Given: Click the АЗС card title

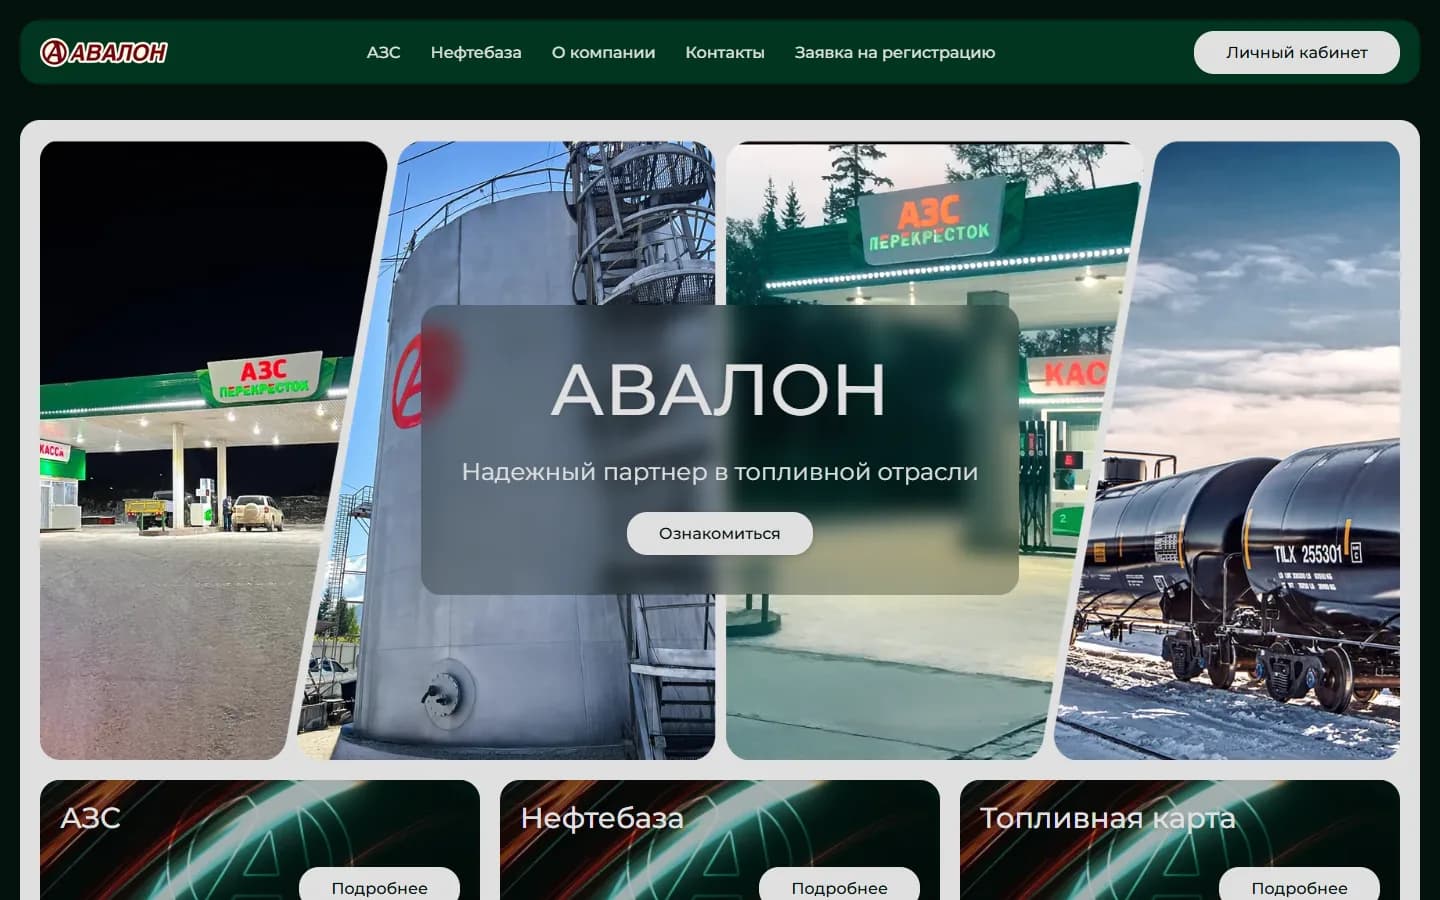Looking at the screenshot, I should pyautogui.click(x=91, y=818).
